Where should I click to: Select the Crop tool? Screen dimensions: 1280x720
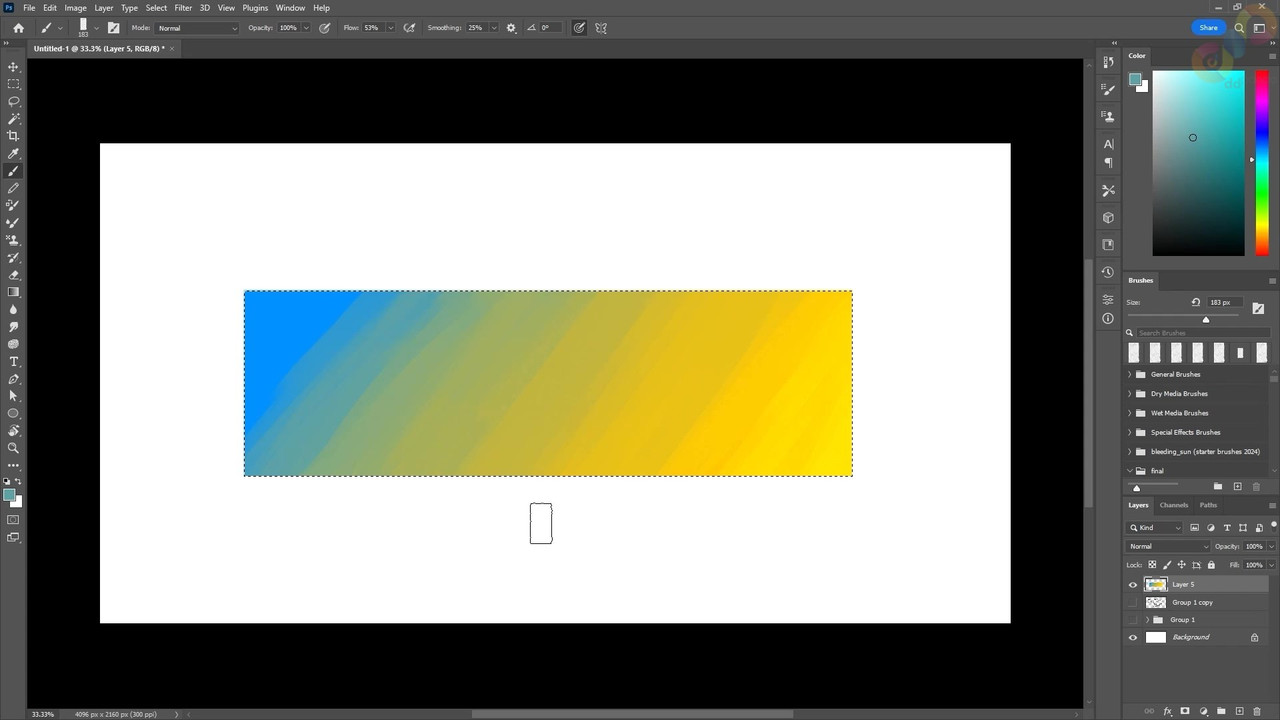click(14, 136)
